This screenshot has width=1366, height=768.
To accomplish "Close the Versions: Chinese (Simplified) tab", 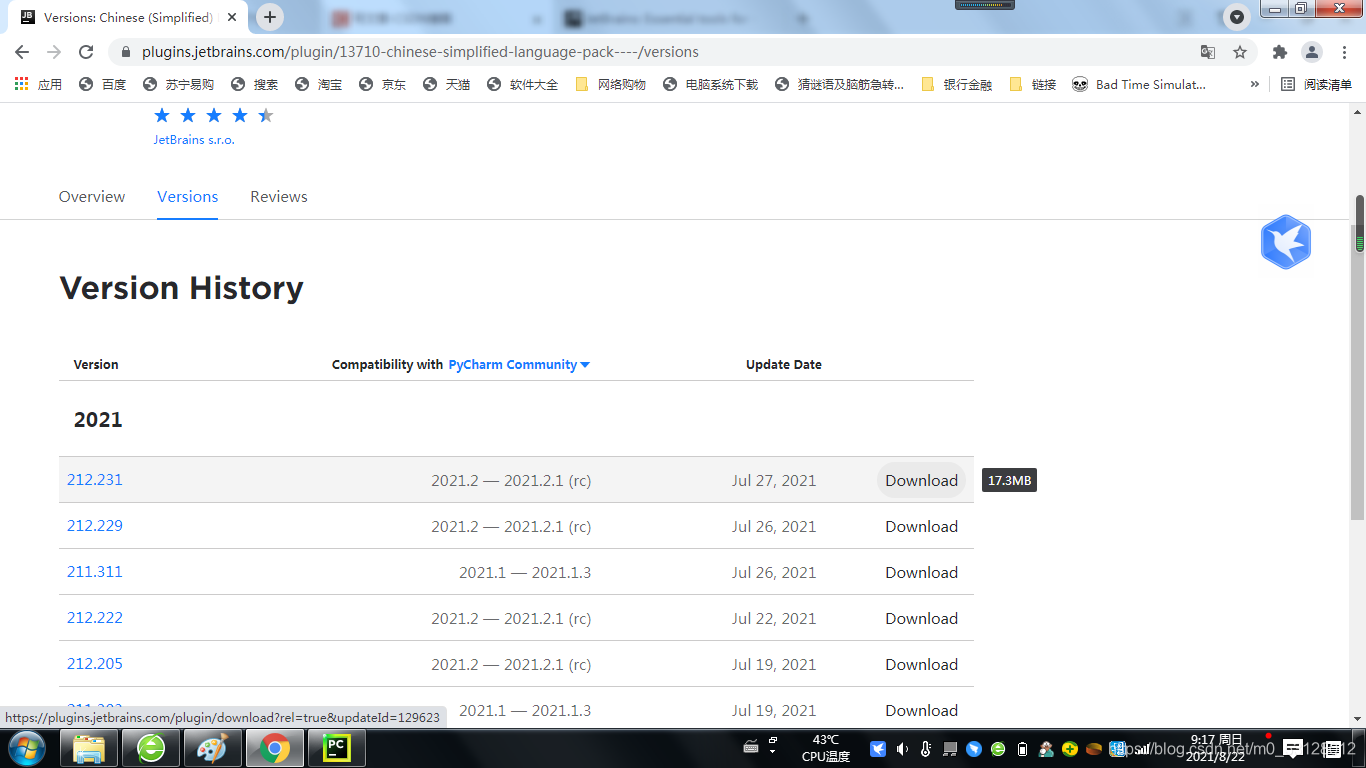I will pyautogui.click(x=232, y=18).
